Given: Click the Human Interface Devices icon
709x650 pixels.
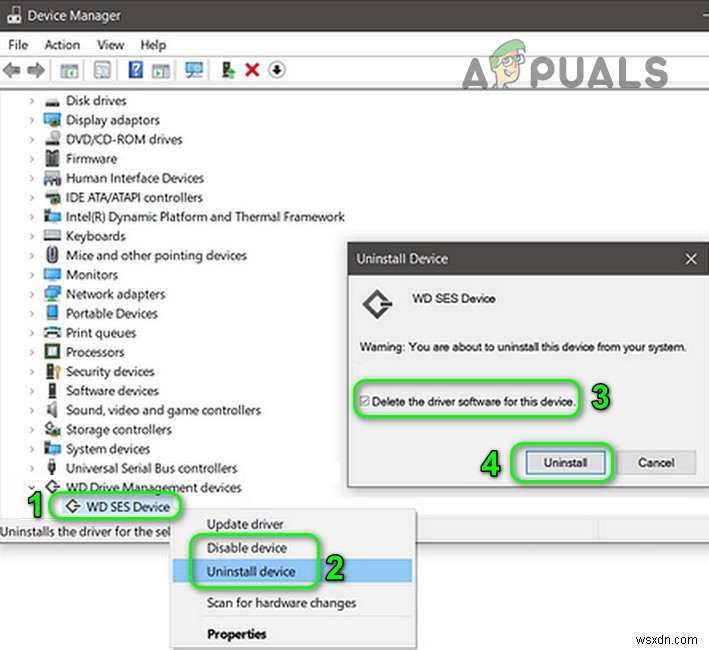Looking at the screenshot, I should pyautogui.click(x=52, y=178).
